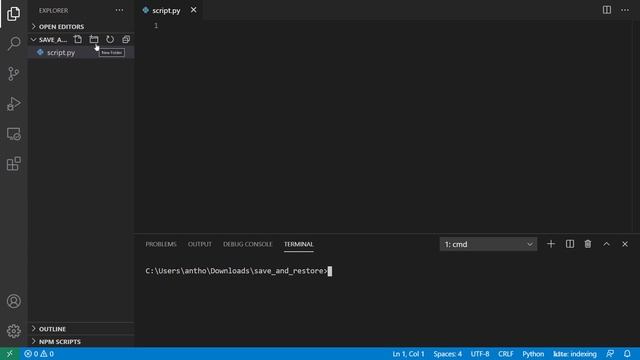This screenshot has height=360, width=640.
Task: Select language mode Python in status bar
Action: pos(533,353)
